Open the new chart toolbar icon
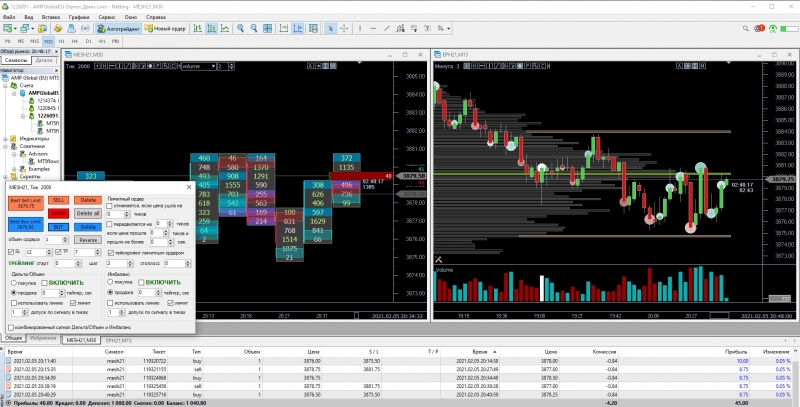 8,29
